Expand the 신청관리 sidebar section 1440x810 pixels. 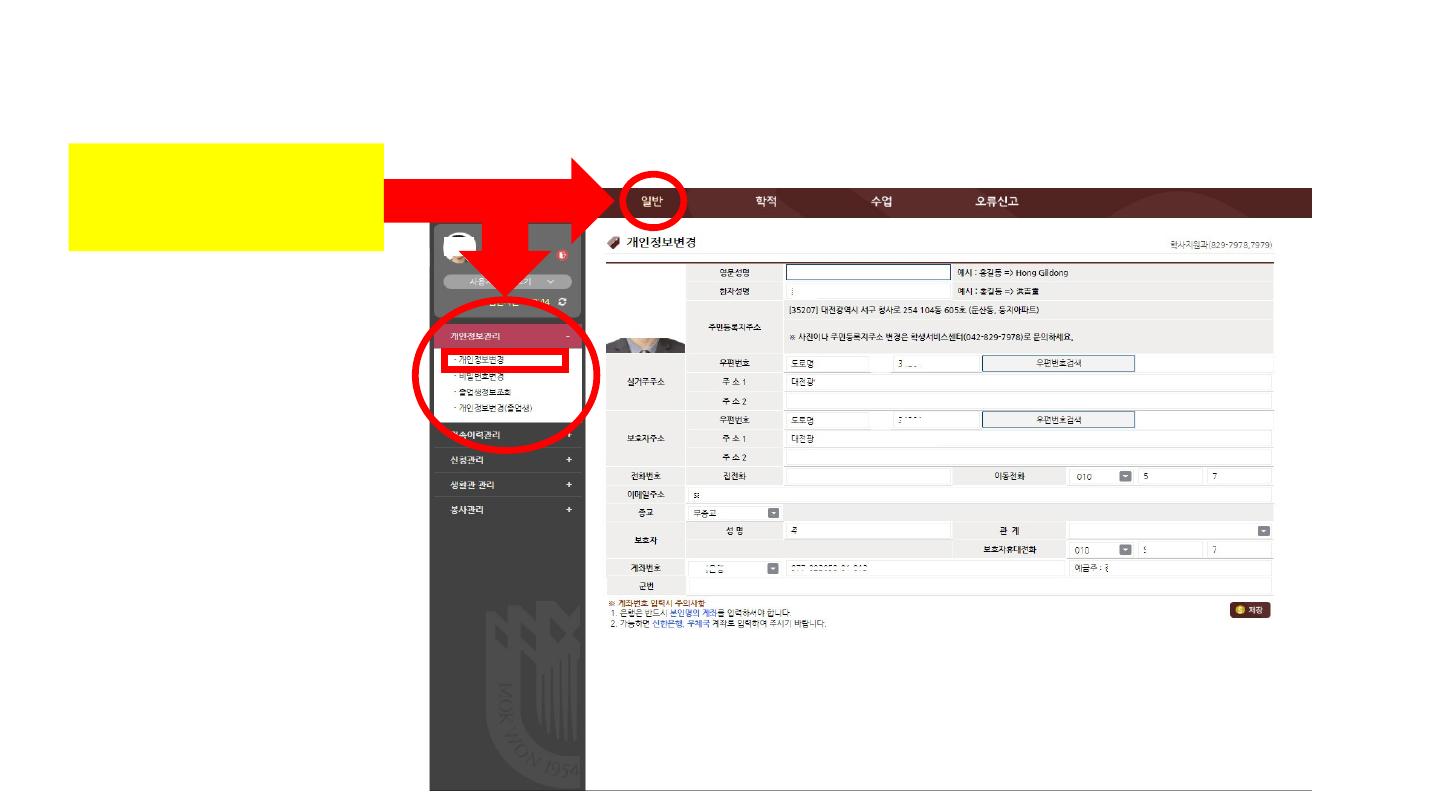(x=568, y=460)
